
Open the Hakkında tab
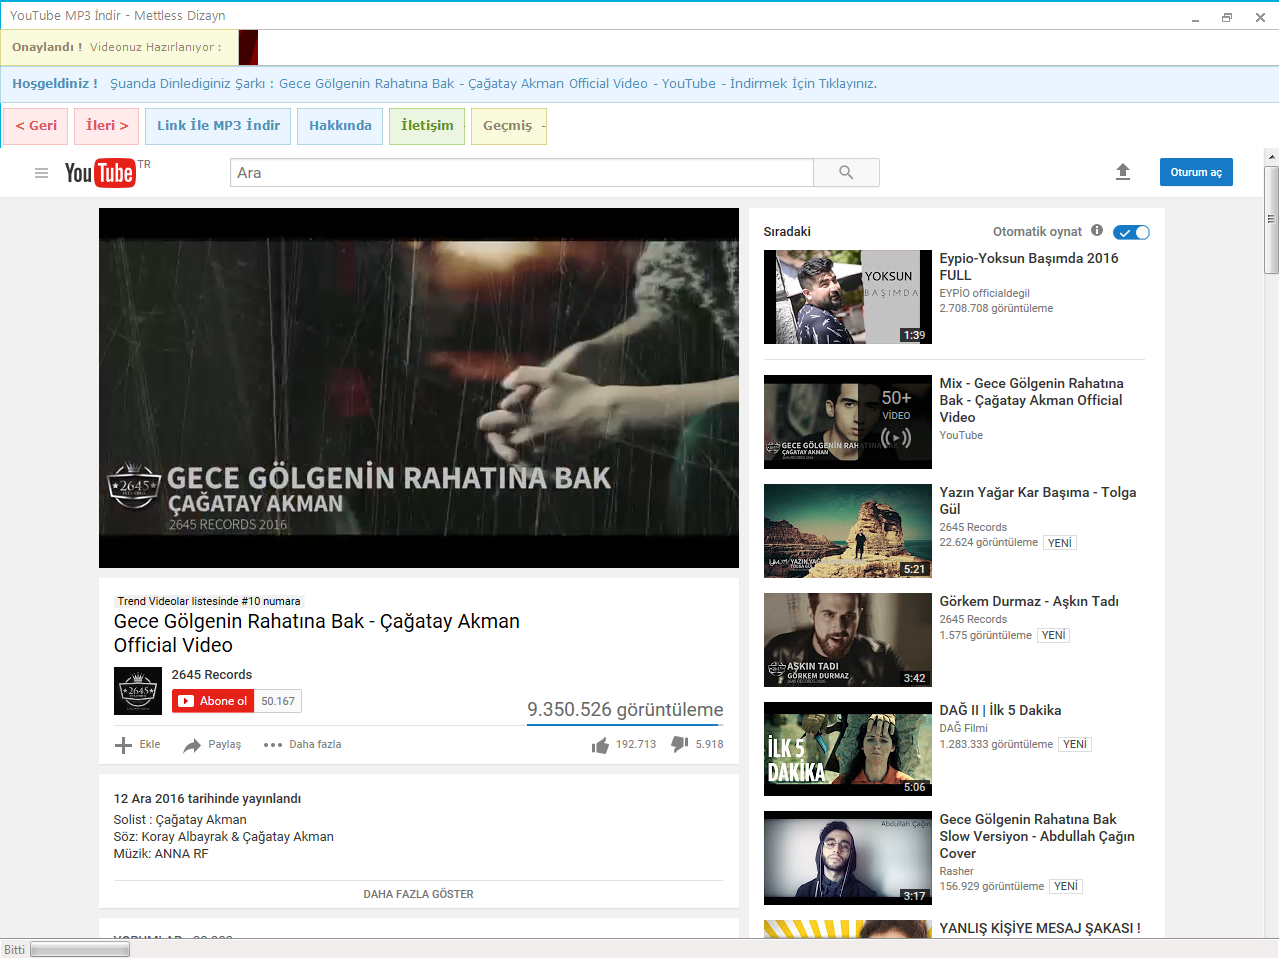click(340, 126)
